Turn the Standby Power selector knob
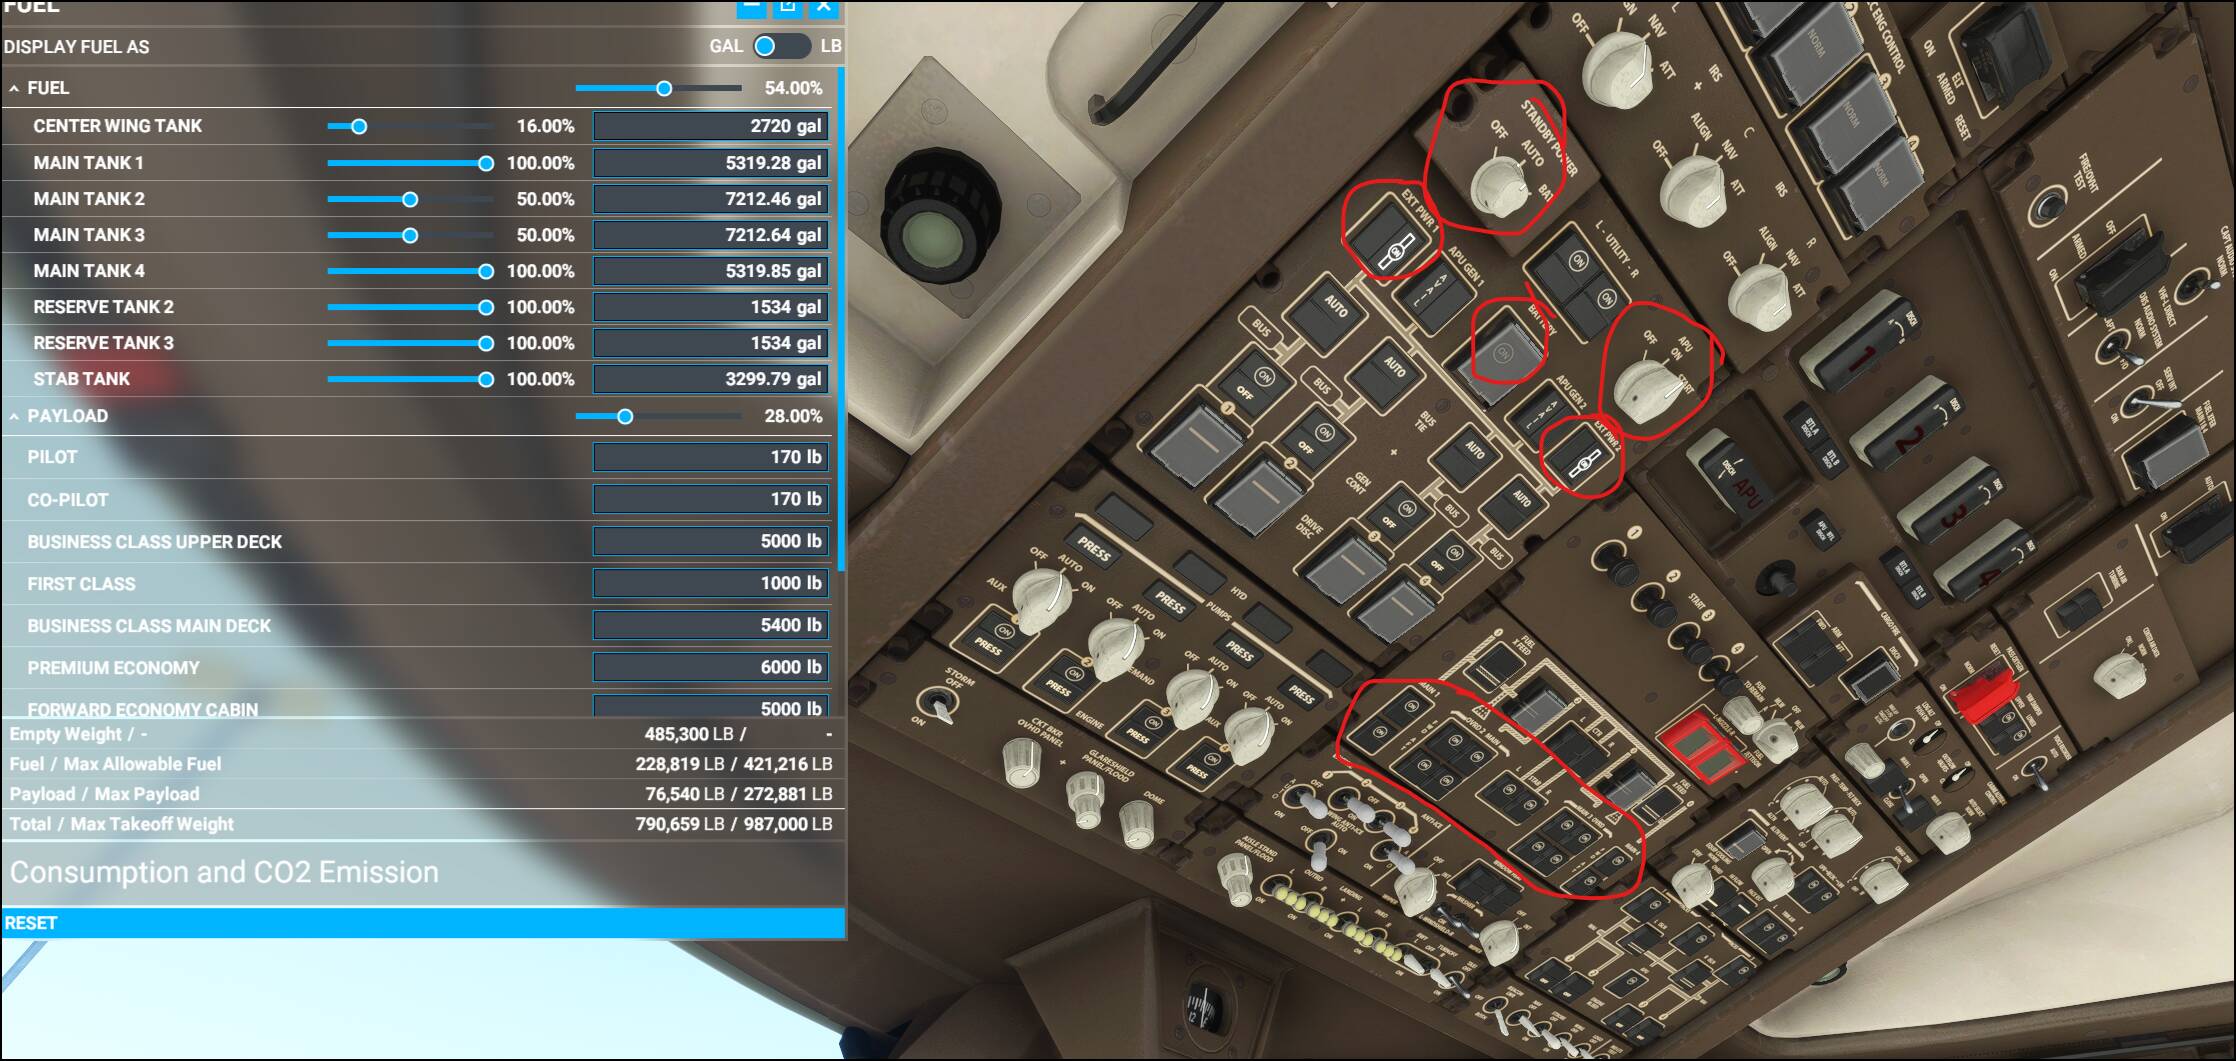The width and height of the screenshot is (2236, 1061). (x=1497, y=185)
